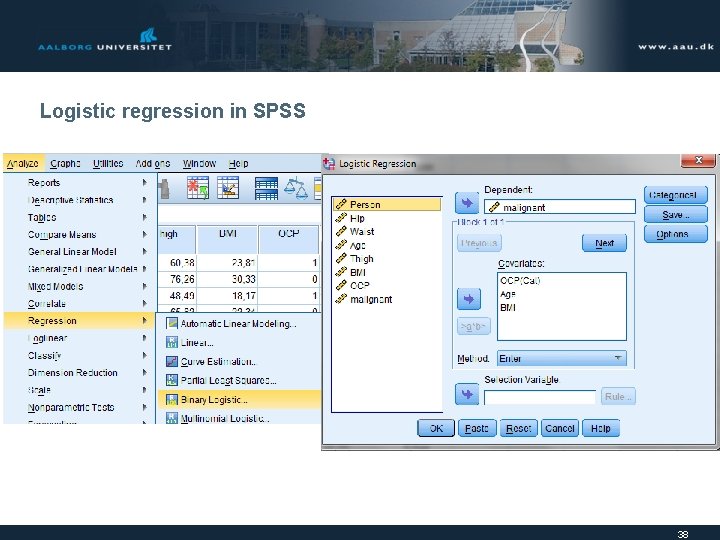This screenshot has height=540, width=720.
Task: Expand Descriptive Statistics submenu
Action: (80, 200)
